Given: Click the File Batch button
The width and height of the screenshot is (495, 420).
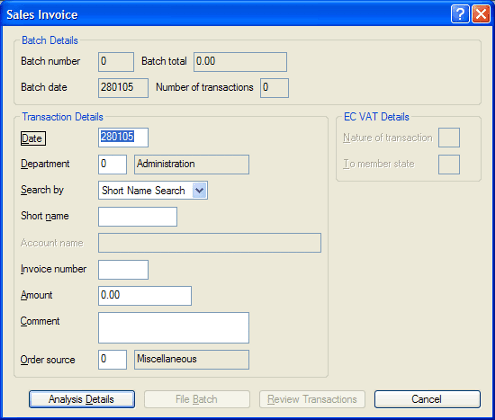Looking at the screenshot, I should click(x=197, y=399).
